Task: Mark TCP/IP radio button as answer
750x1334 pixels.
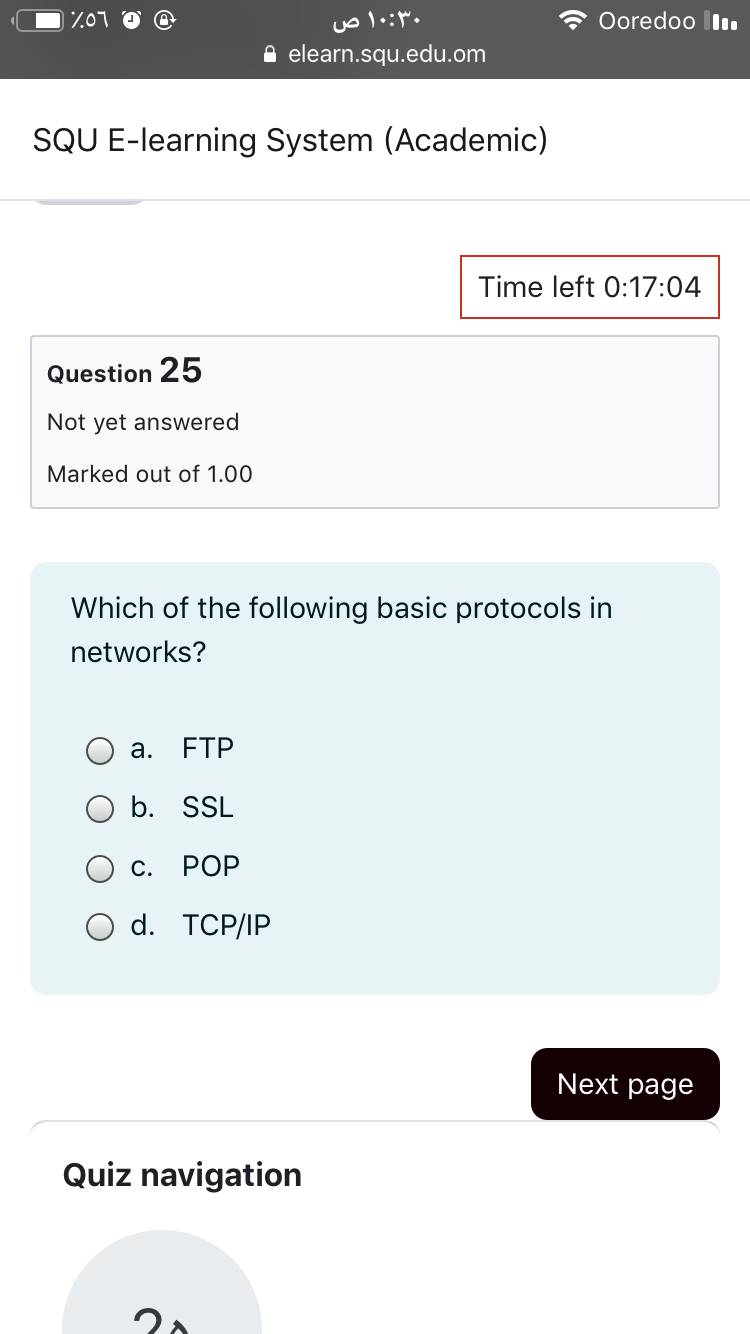Action: (100, 928)
